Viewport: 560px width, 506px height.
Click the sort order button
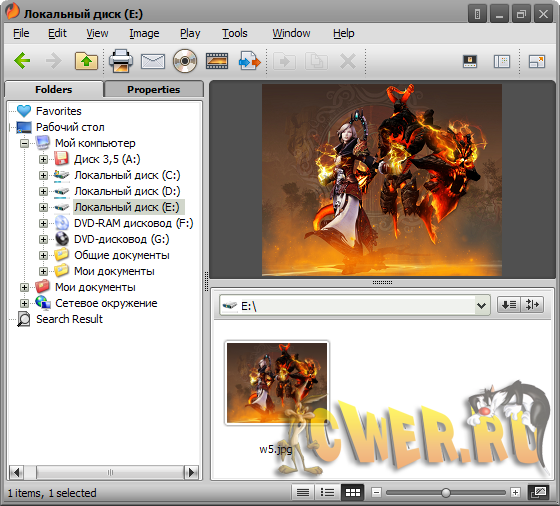[509, 305]
